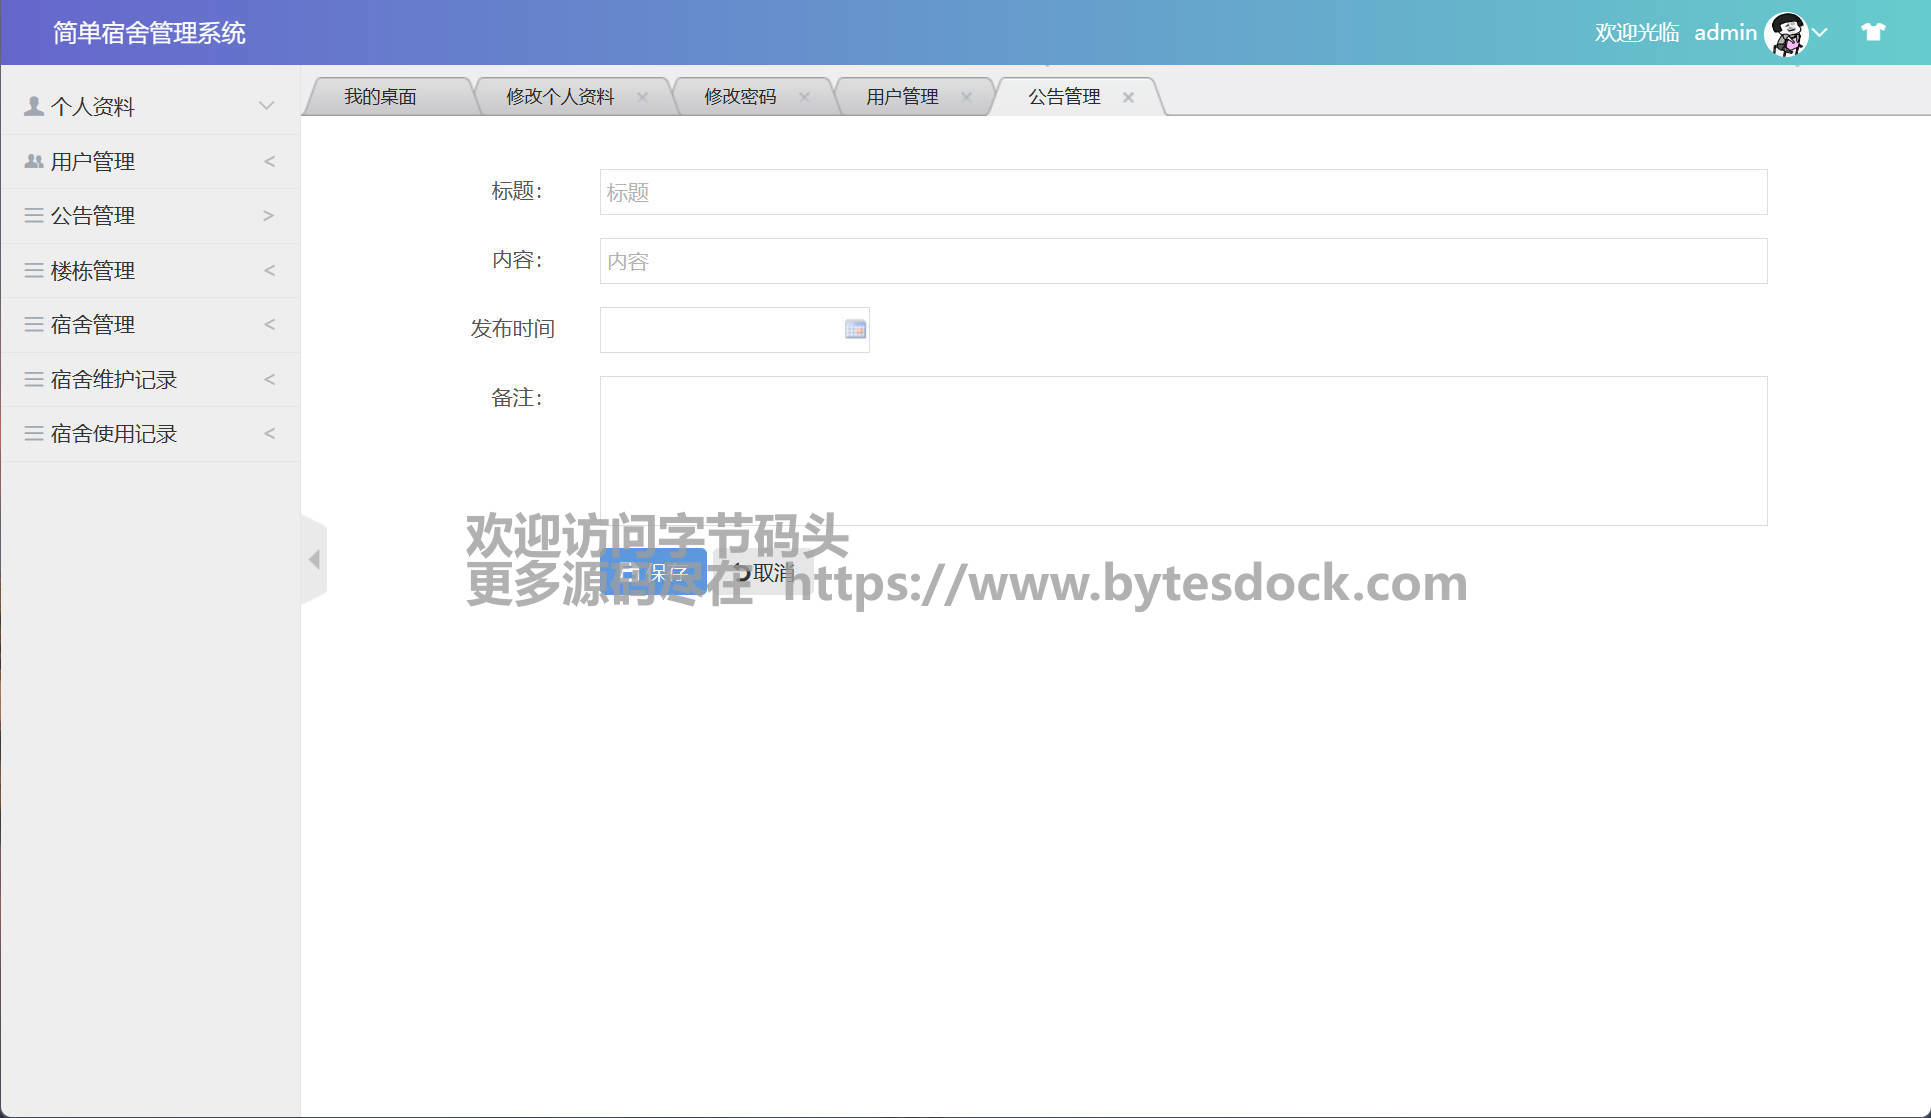Click the admin avatar picture

pyautogui.click(x=1785, y=33)
